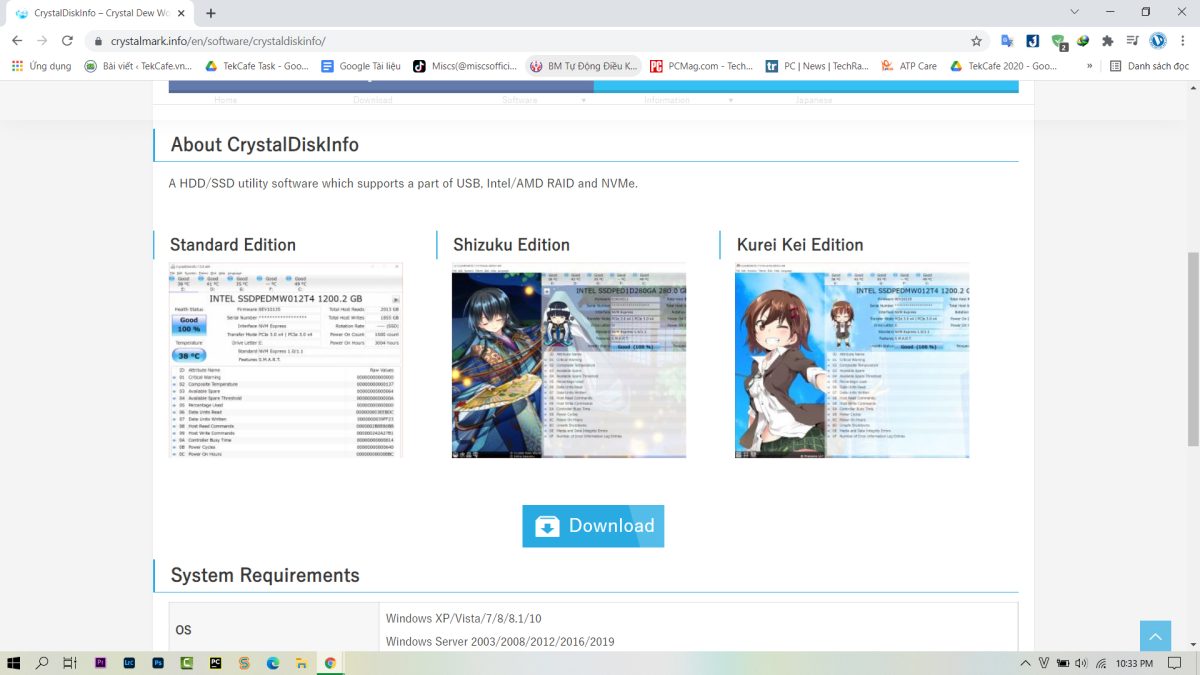Launch Microsoft Edge from taskbar
The width and height of the screenshot is (1200, 675).
(x=273, y=663)
